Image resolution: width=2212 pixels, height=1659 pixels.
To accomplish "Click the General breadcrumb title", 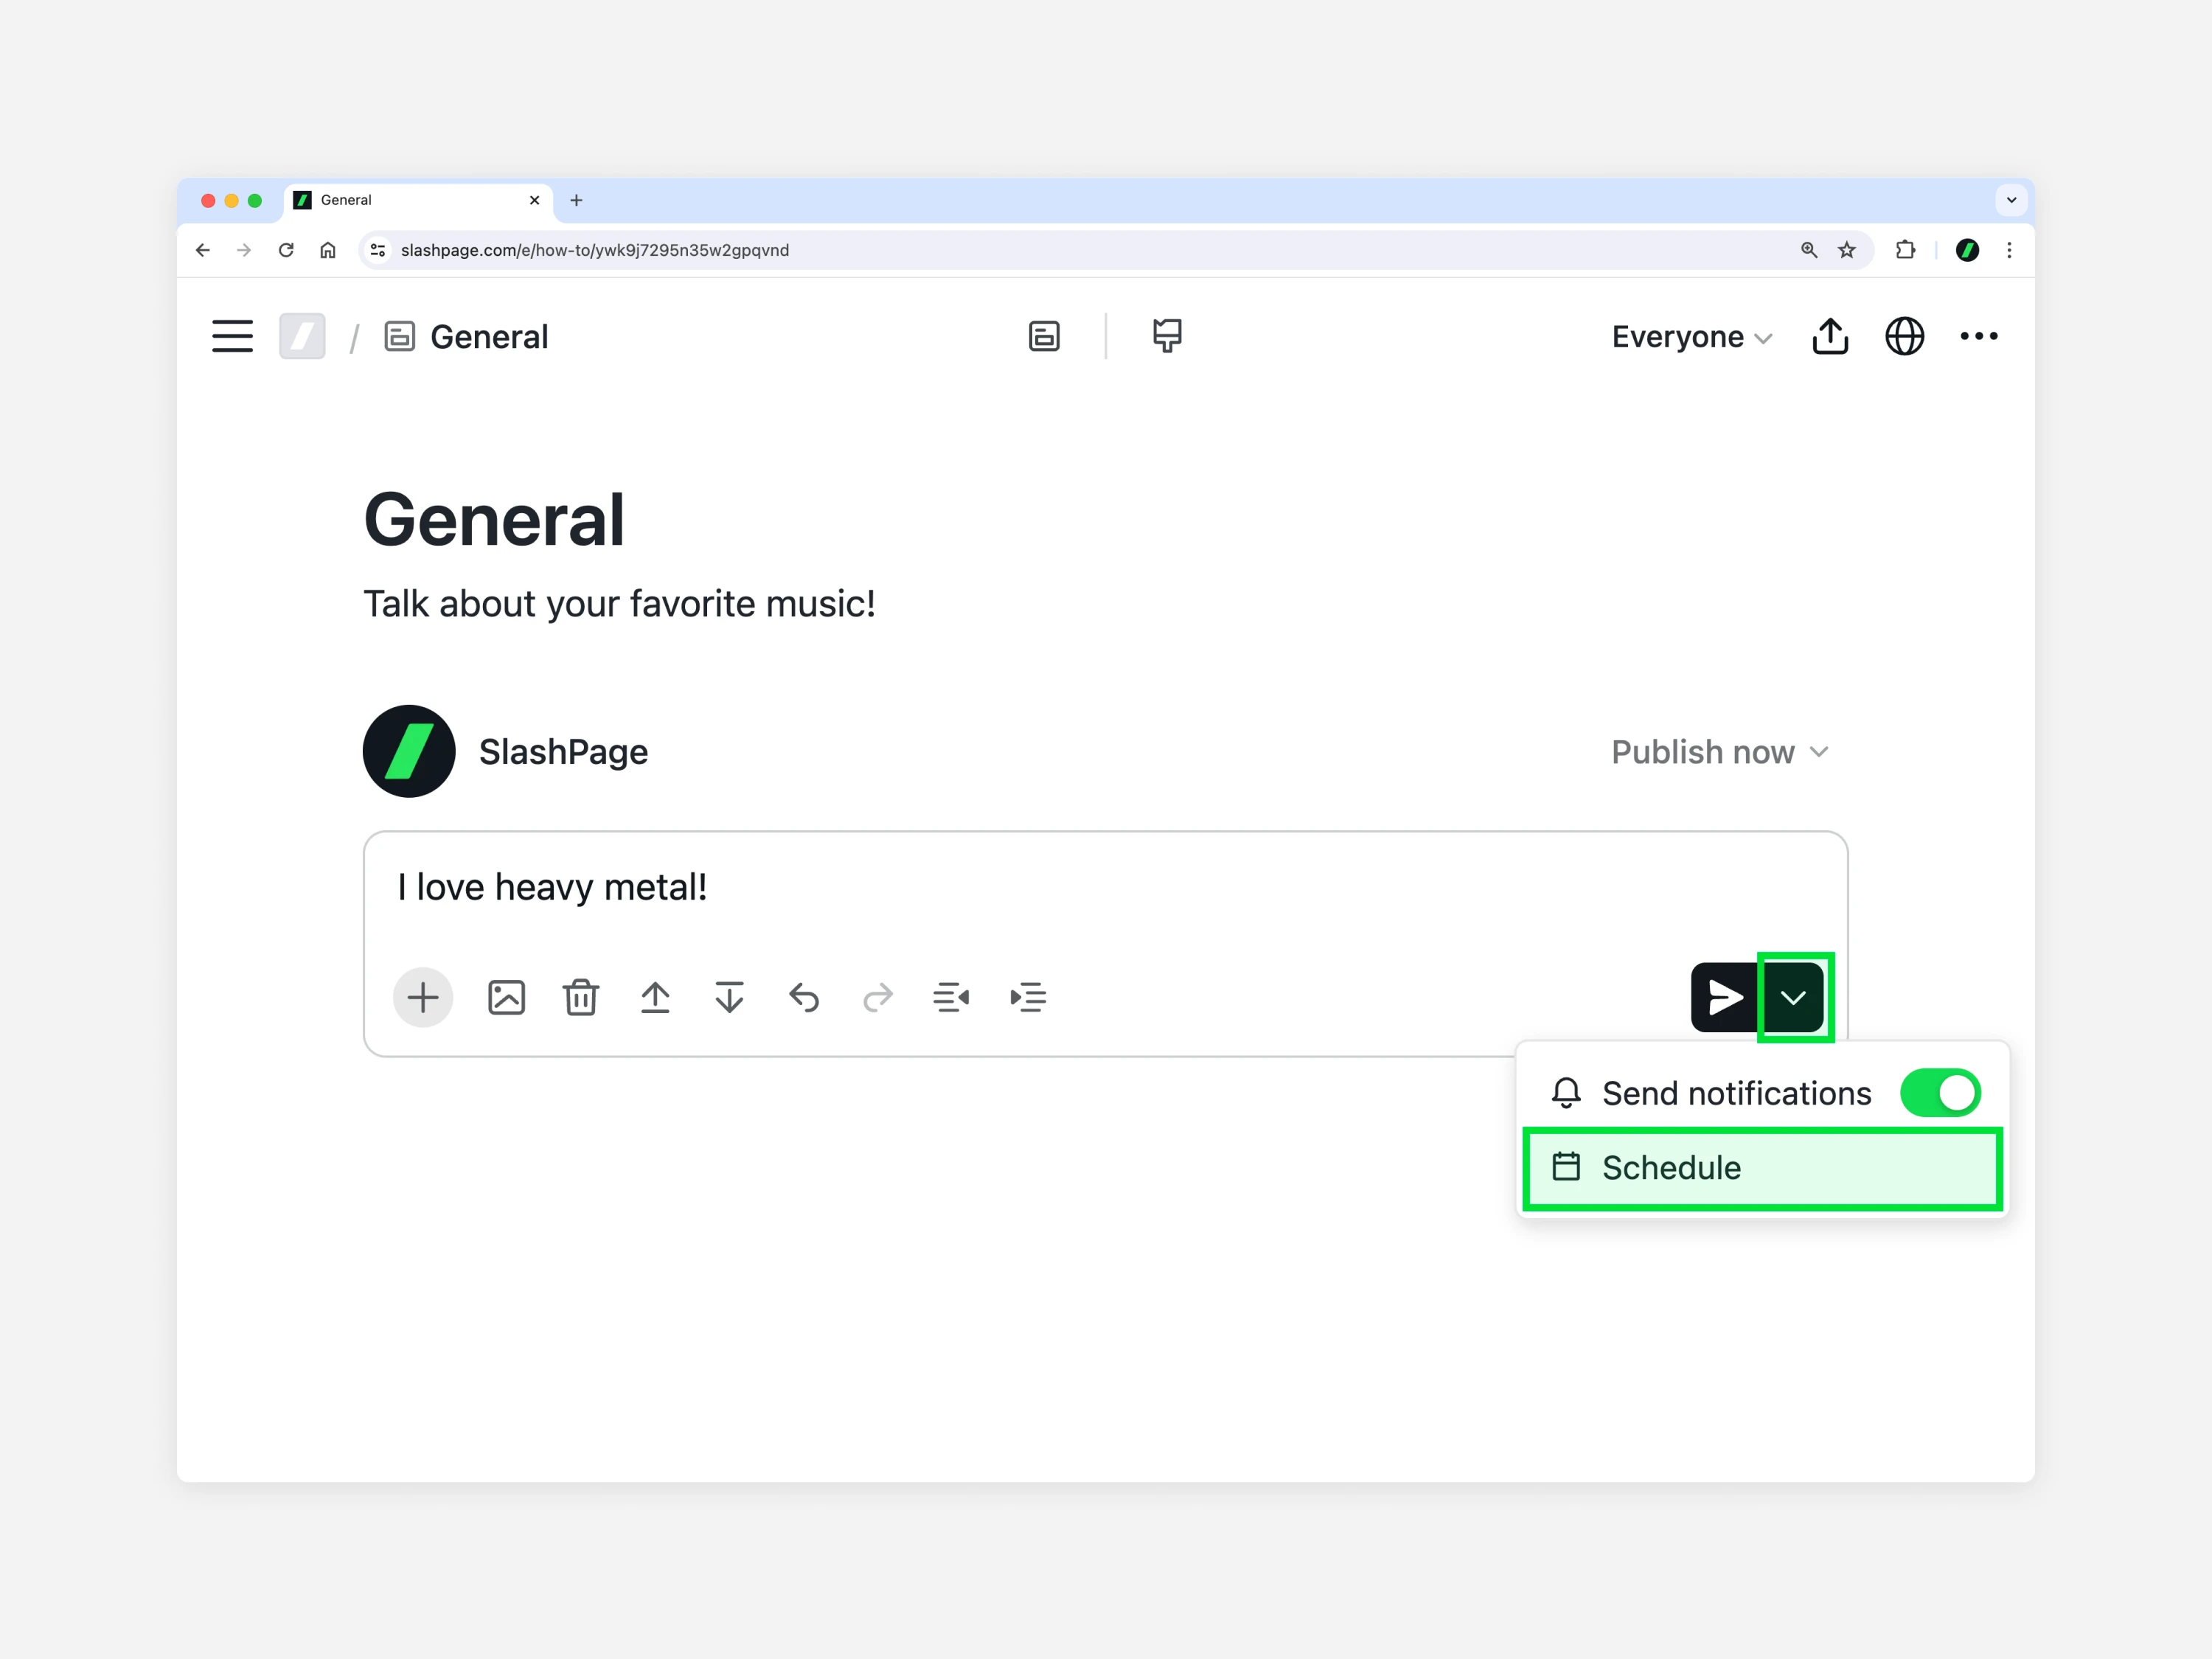I will [489, 336].
